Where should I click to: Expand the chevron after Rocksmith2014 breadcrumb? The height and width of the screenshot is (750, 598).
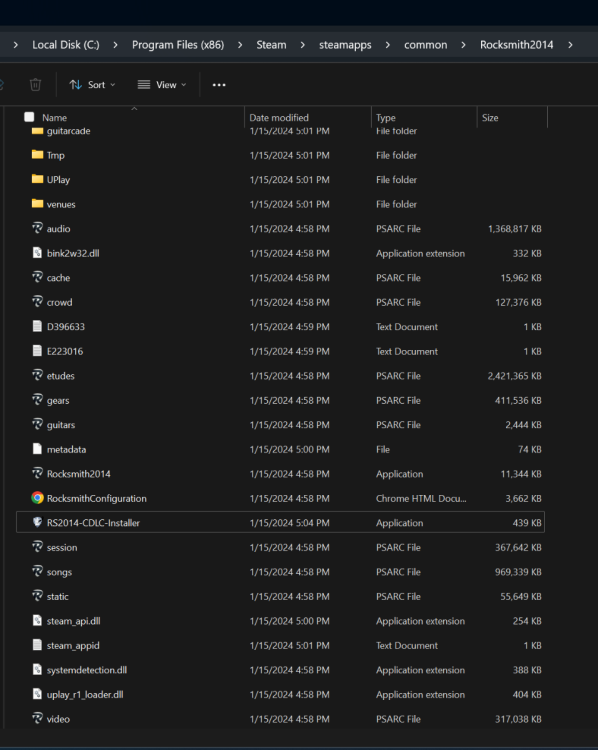click(570, 45)
